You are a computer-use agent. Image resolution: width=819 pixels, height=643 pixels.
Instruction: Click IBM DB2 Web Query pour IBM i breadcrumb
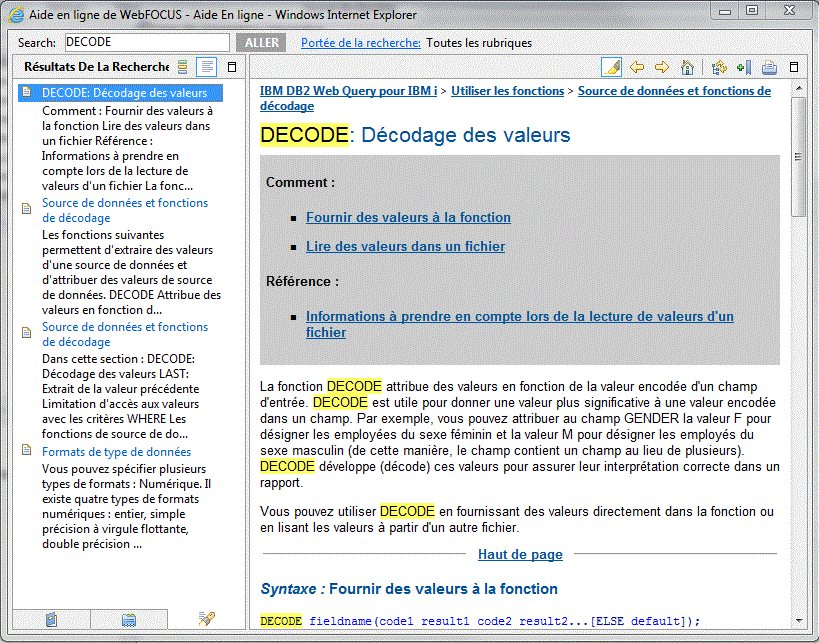point(348,91)
